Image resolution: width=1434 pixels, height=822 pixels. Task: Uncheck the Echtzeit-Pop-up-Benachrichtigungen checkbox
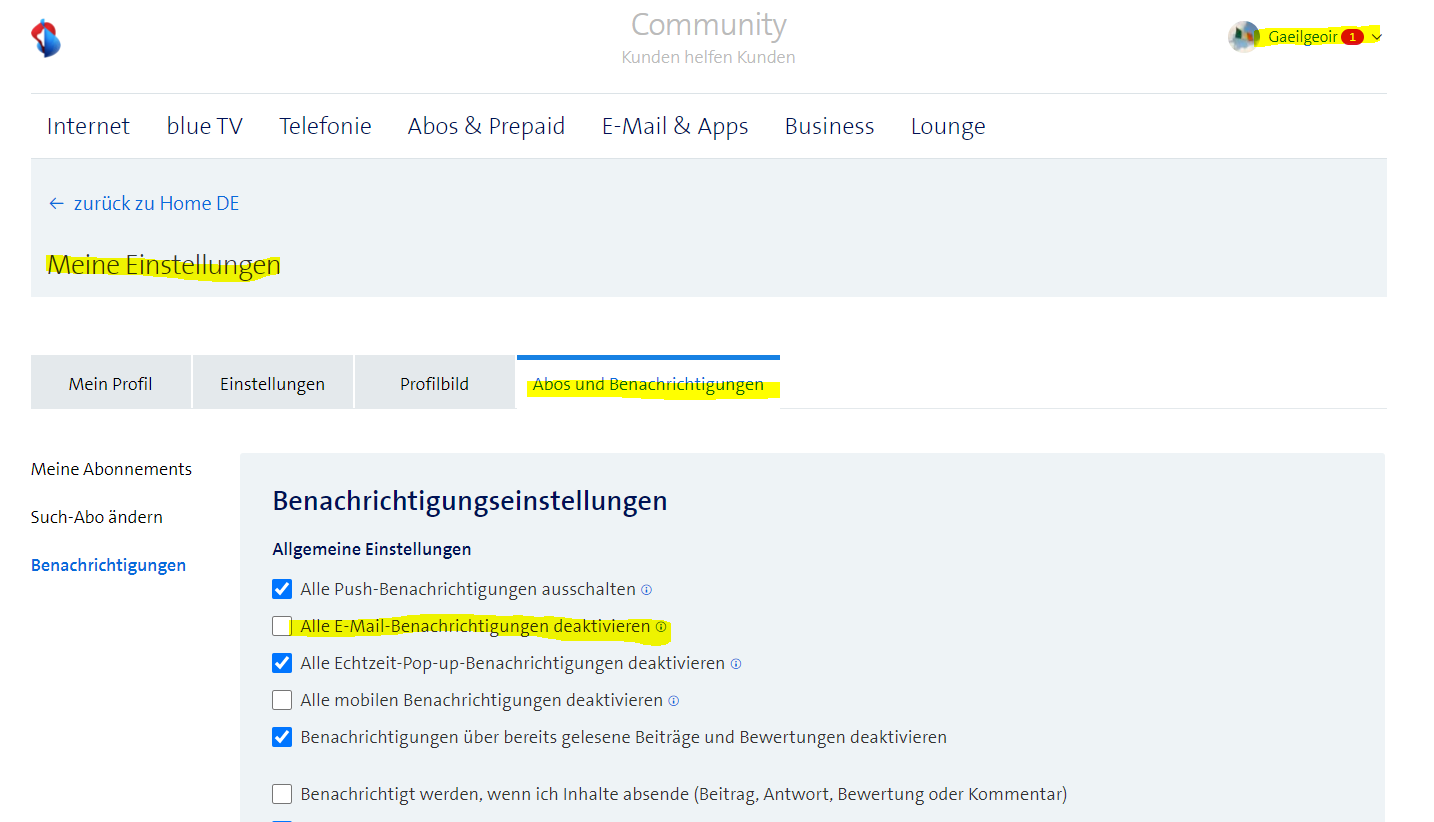click(282, 663)
